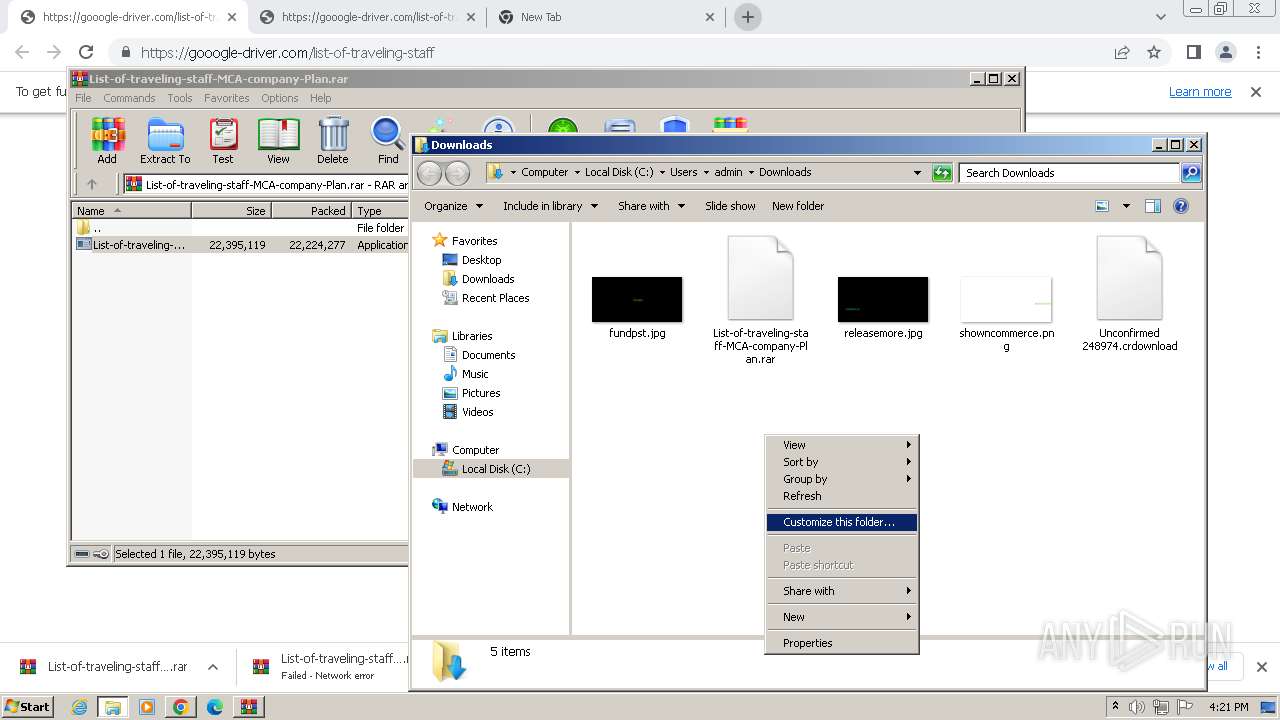Open WinRAR Favorites menu
1280x720 pixels.
pyautogui.click(x=227, y=98)
